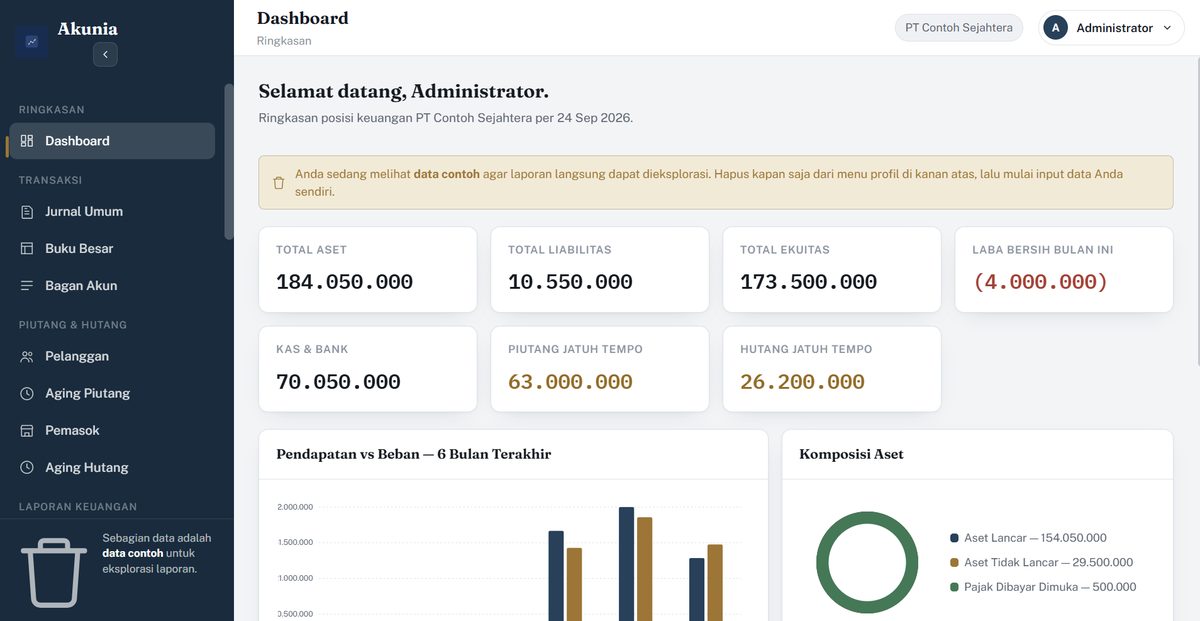Click the sidebar vertical scrollbar

(228, 160)
